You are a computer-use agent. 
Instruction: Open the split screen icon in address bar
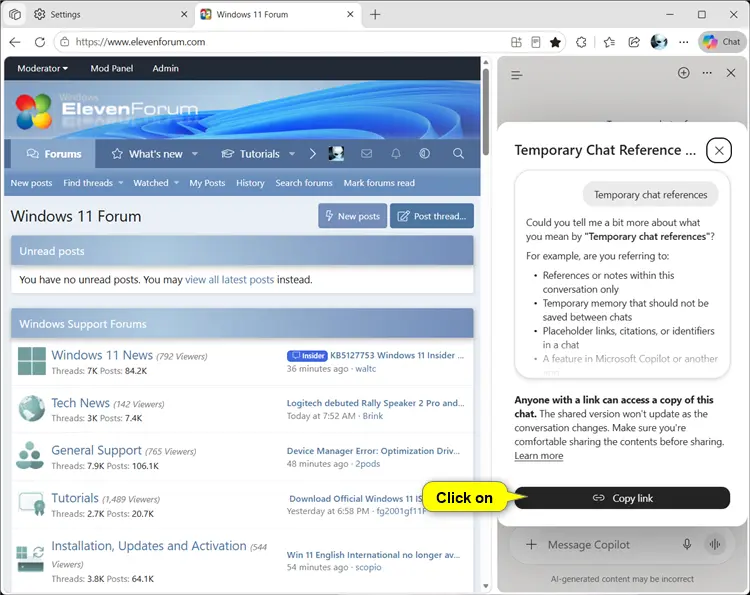point(516,42)
